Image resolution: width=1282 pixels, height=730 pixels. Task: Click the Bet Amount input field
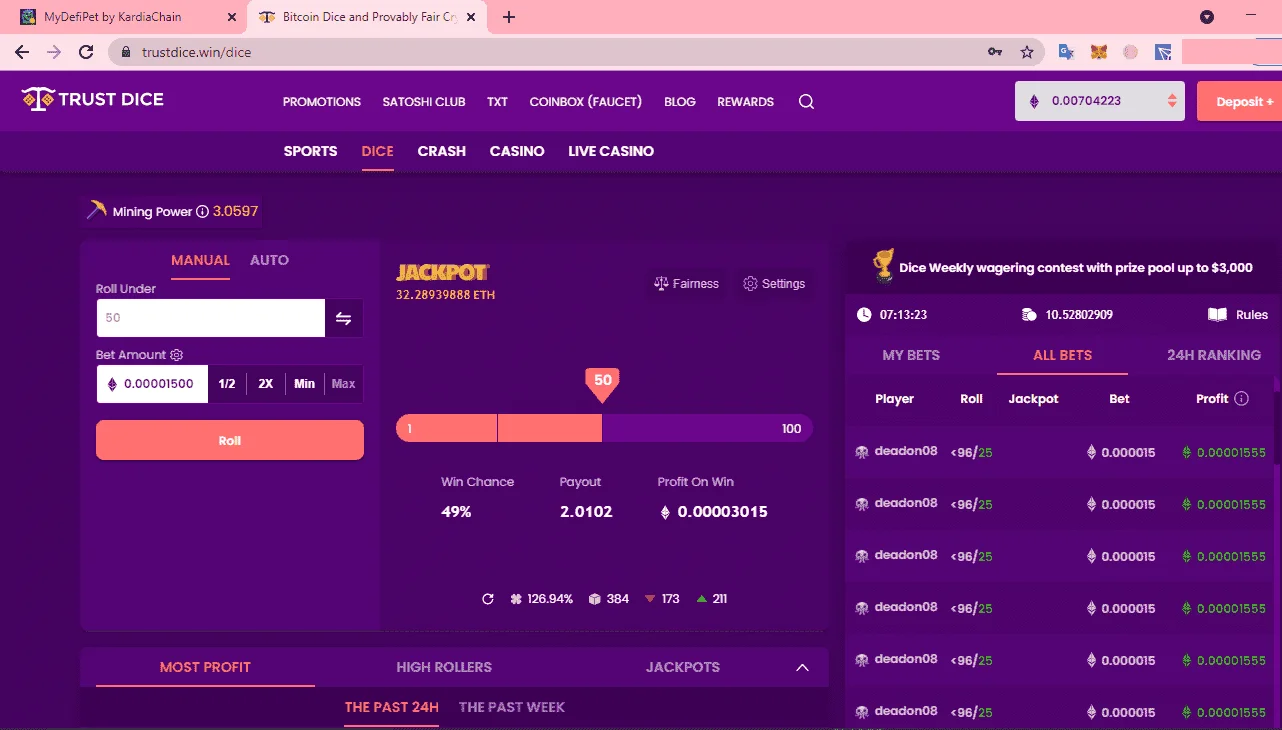(x=153, y=384)
